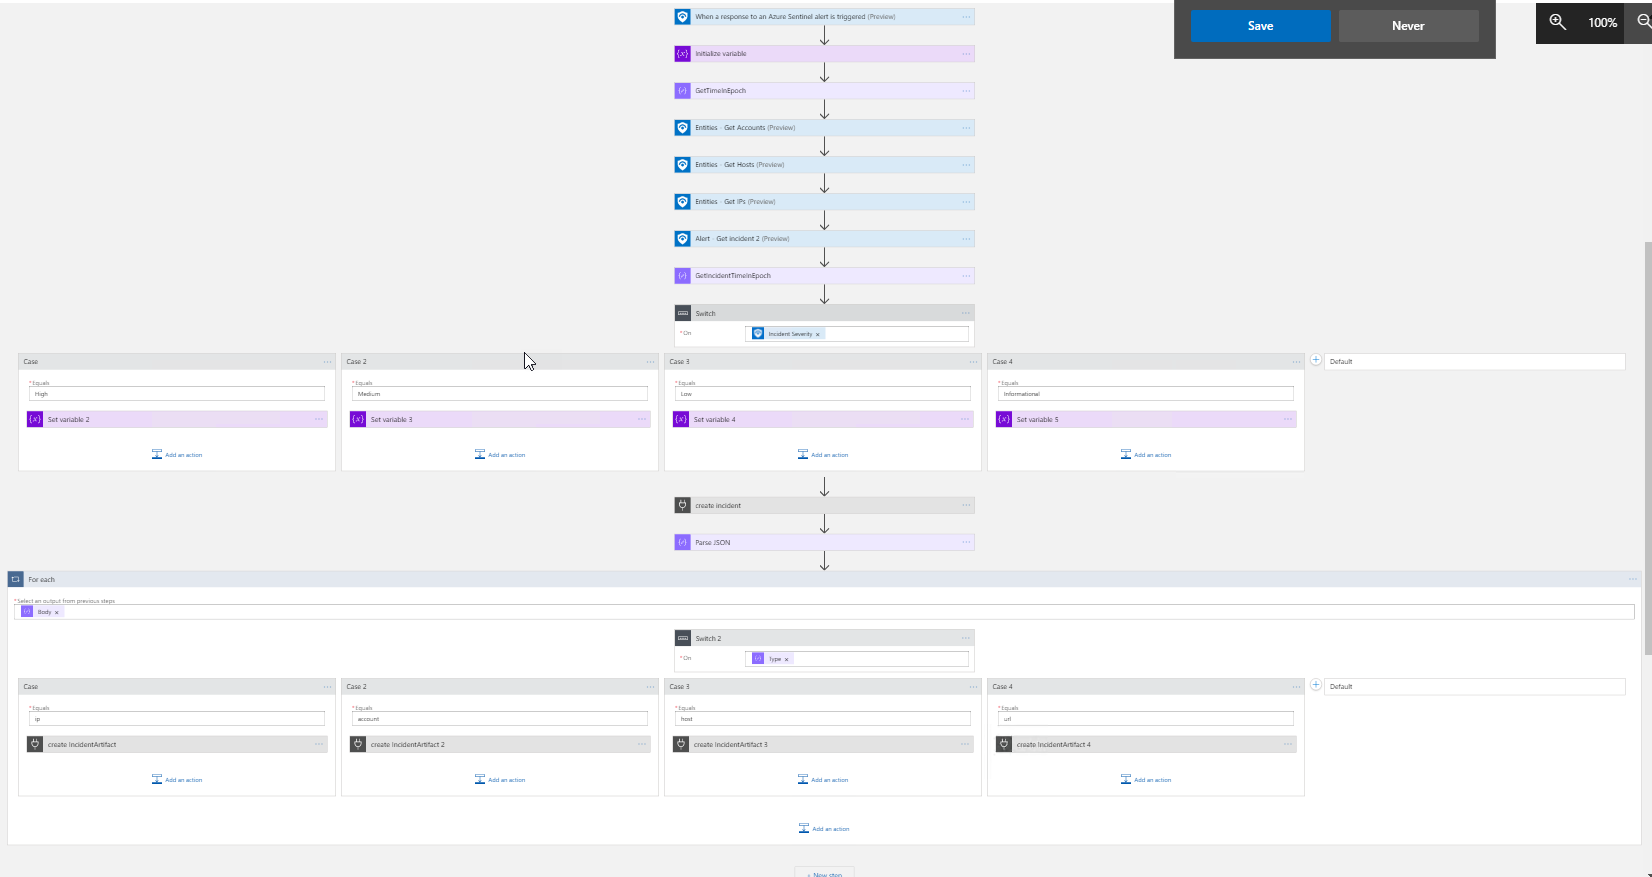Click Add an action under account case
Screen dimensions: 1652x877
click(x=500, y=780)
